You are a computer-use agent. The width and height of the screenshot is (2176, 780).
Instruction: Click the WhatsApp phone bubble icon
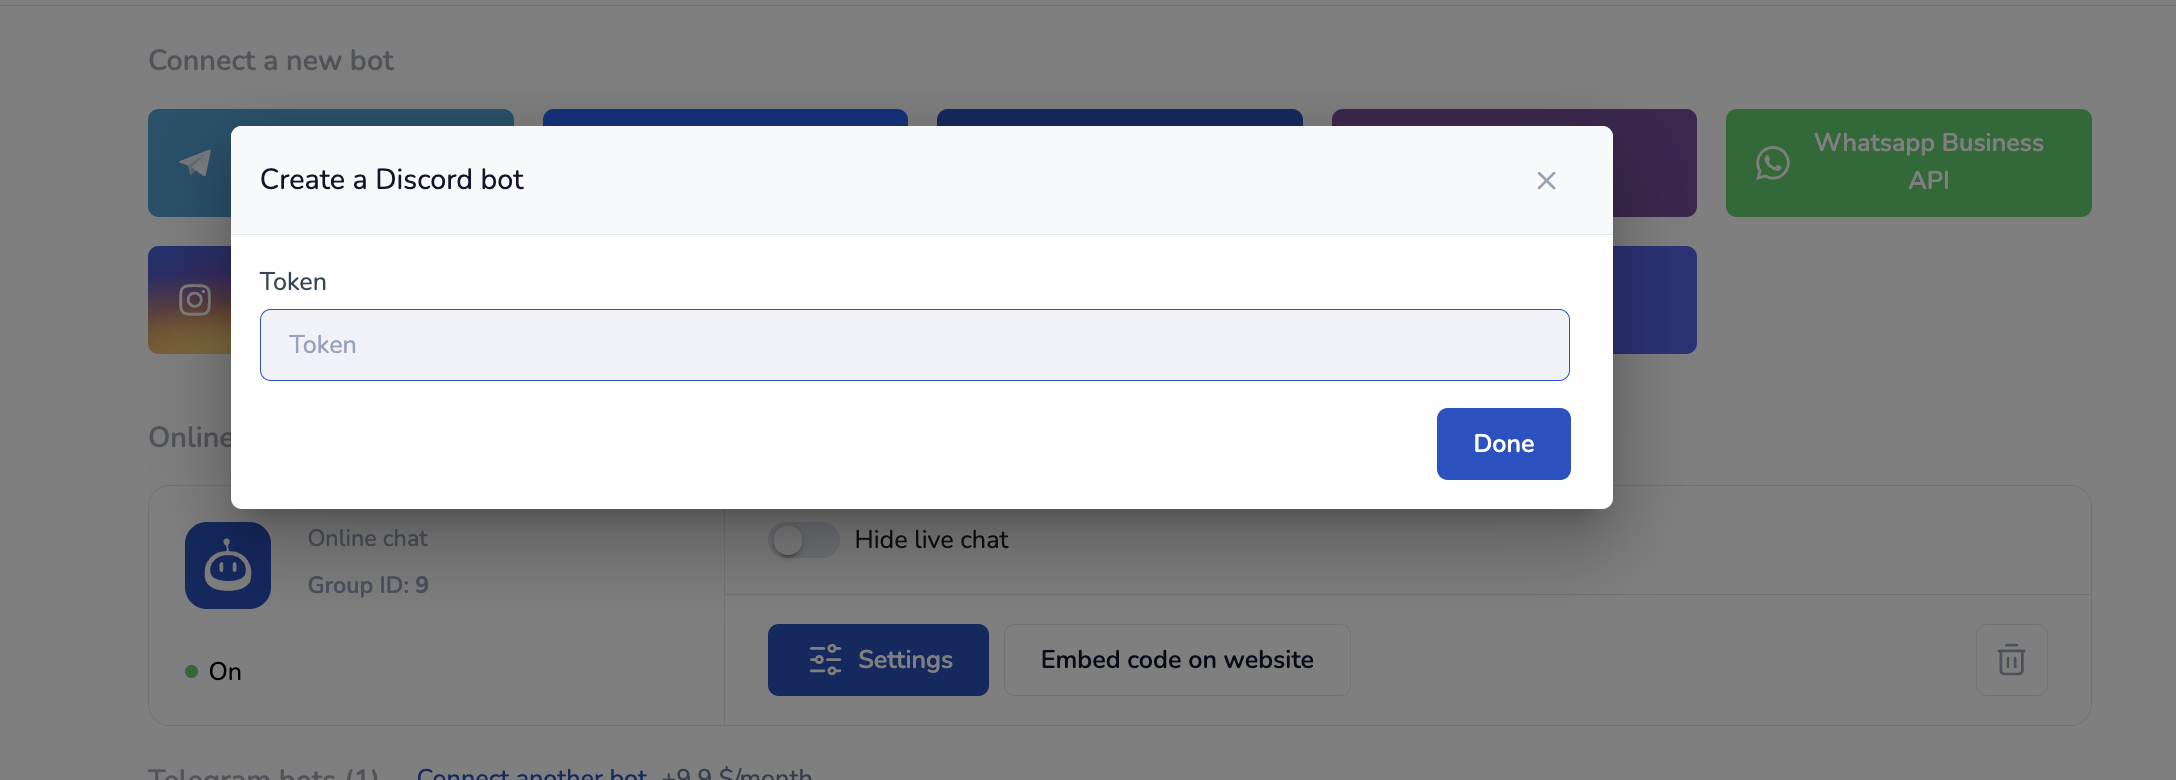(1772, 163)
